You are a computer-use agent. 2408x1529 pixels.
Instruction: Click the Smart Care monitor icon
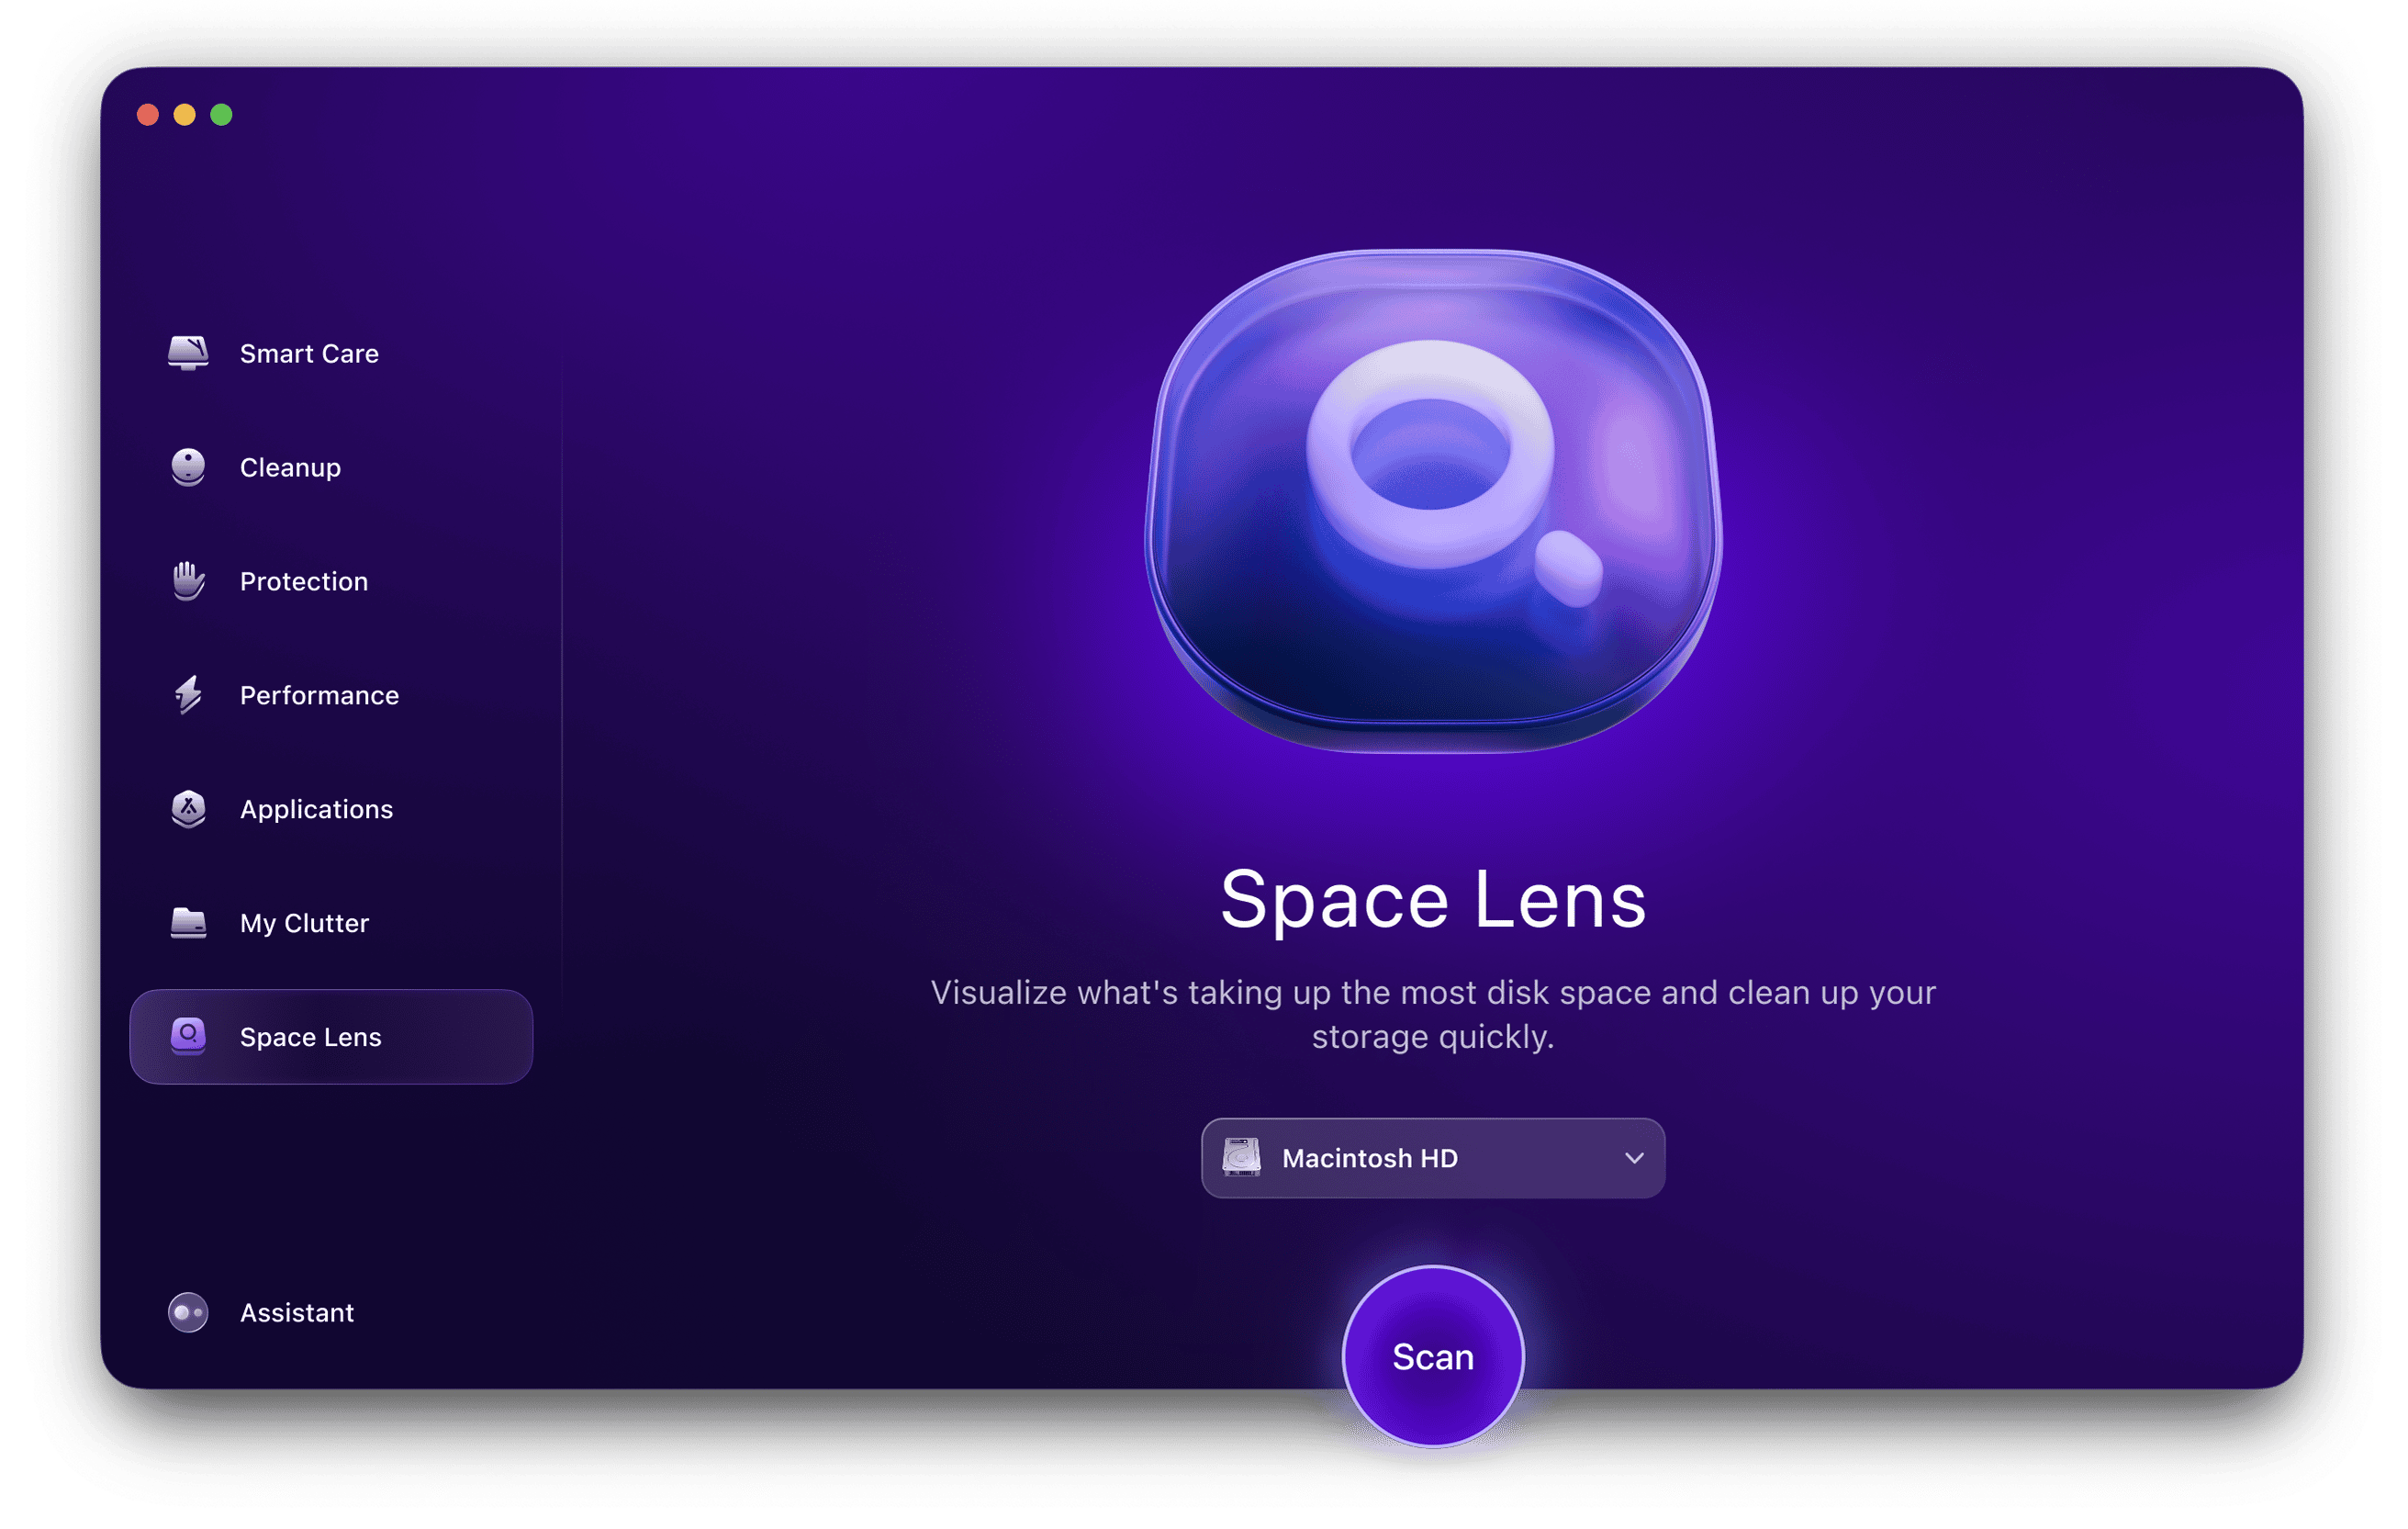pos(188,353)
